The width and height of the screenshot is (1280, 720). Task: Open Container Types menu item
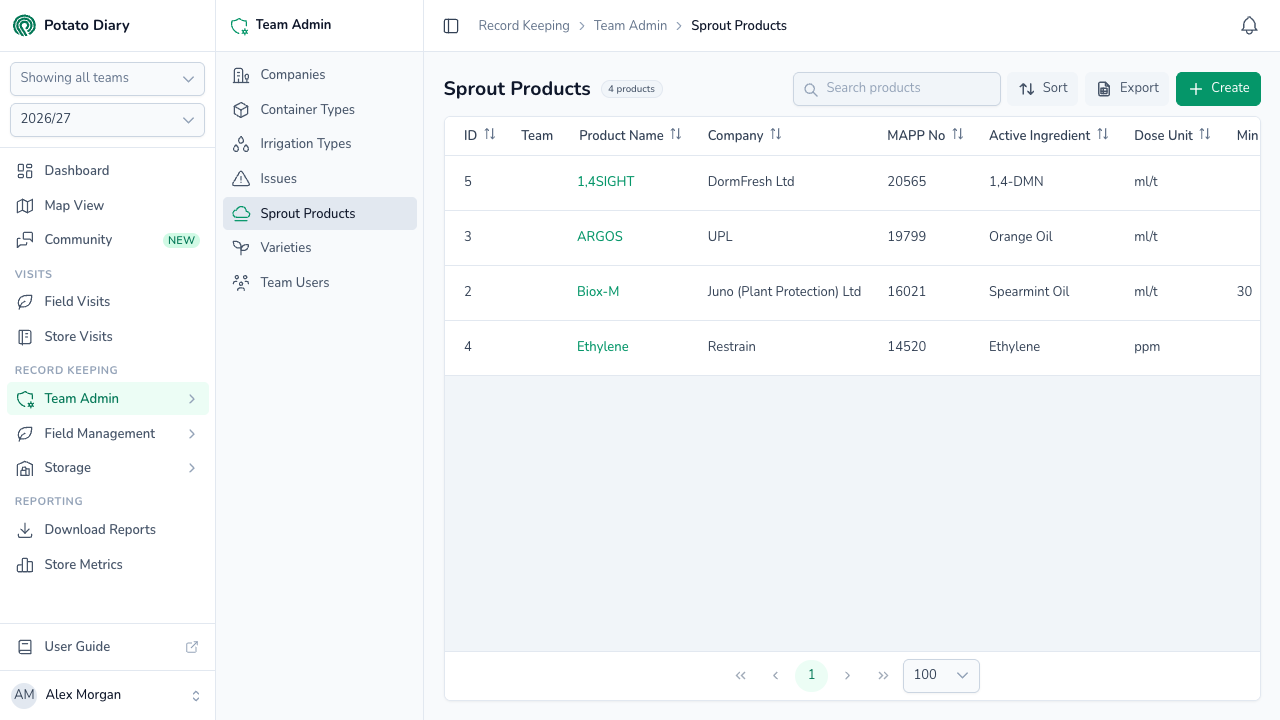[320, 110]
